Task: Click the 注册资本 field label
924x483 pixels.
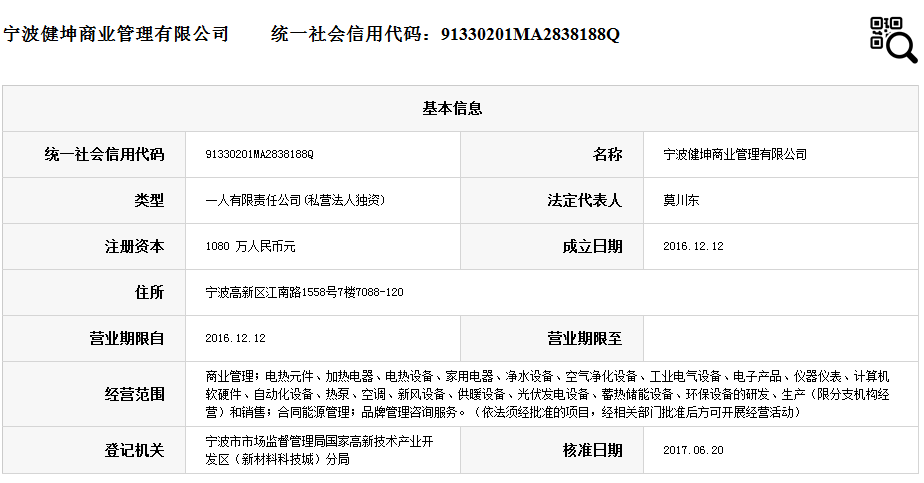Action: [x=134, y=246]
